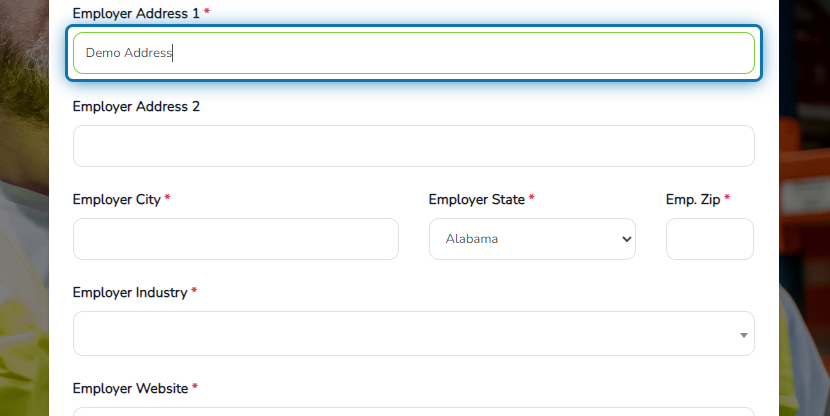Click the Employer Website label
The image size is (830, 416).
click(x=130, y=388)
